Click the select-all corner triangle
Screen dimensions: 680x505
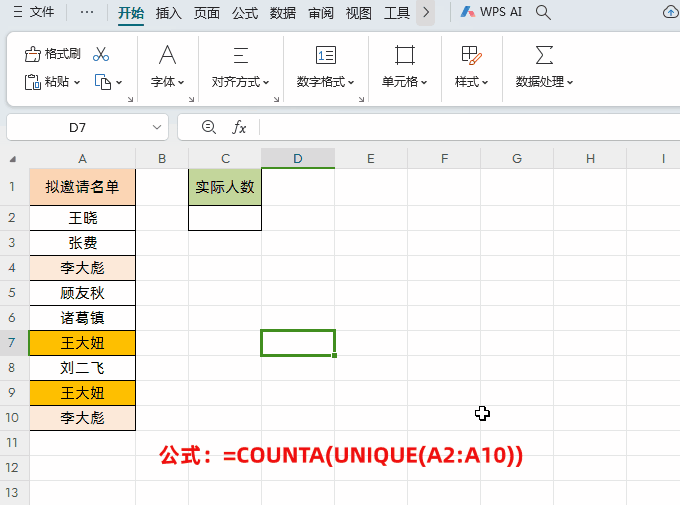(x=13, y=159)
